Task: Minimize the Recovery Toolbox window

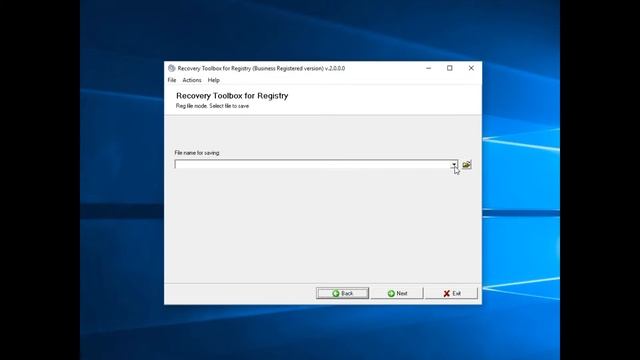Action: coord(429,68)
